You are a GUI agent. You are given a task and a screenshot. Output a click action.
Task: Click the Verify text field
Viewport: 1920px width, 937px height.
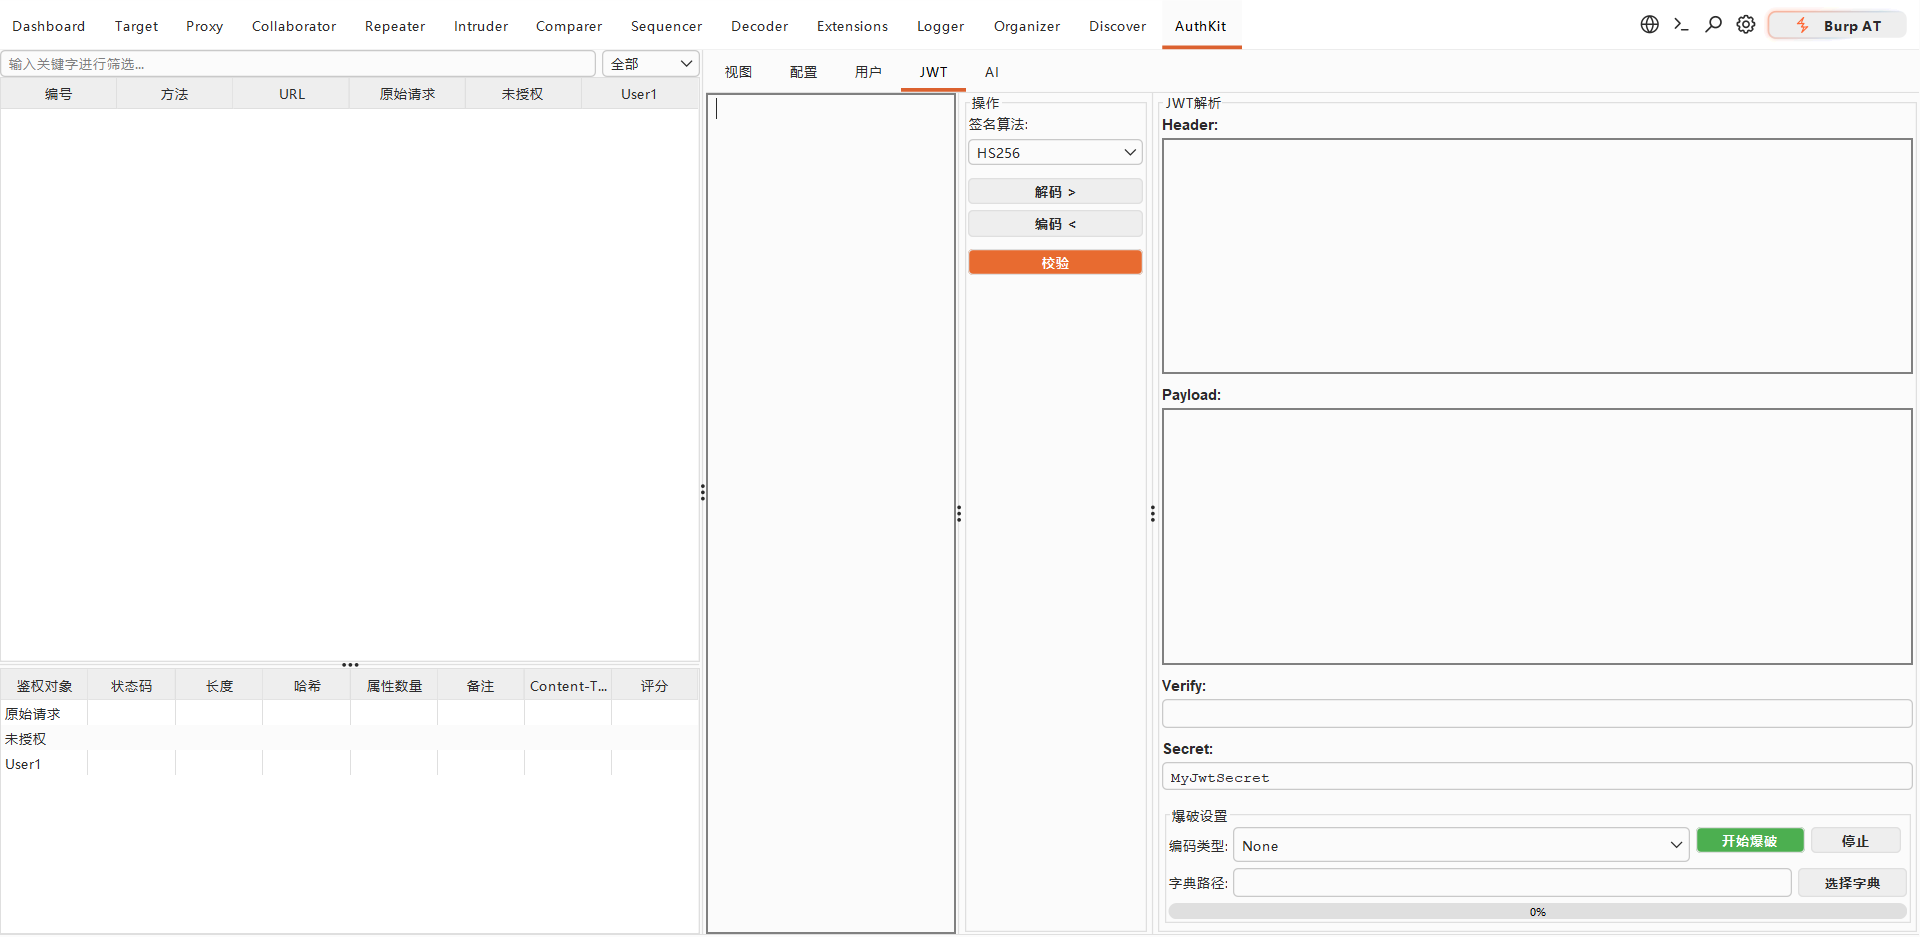[1537, 714]
